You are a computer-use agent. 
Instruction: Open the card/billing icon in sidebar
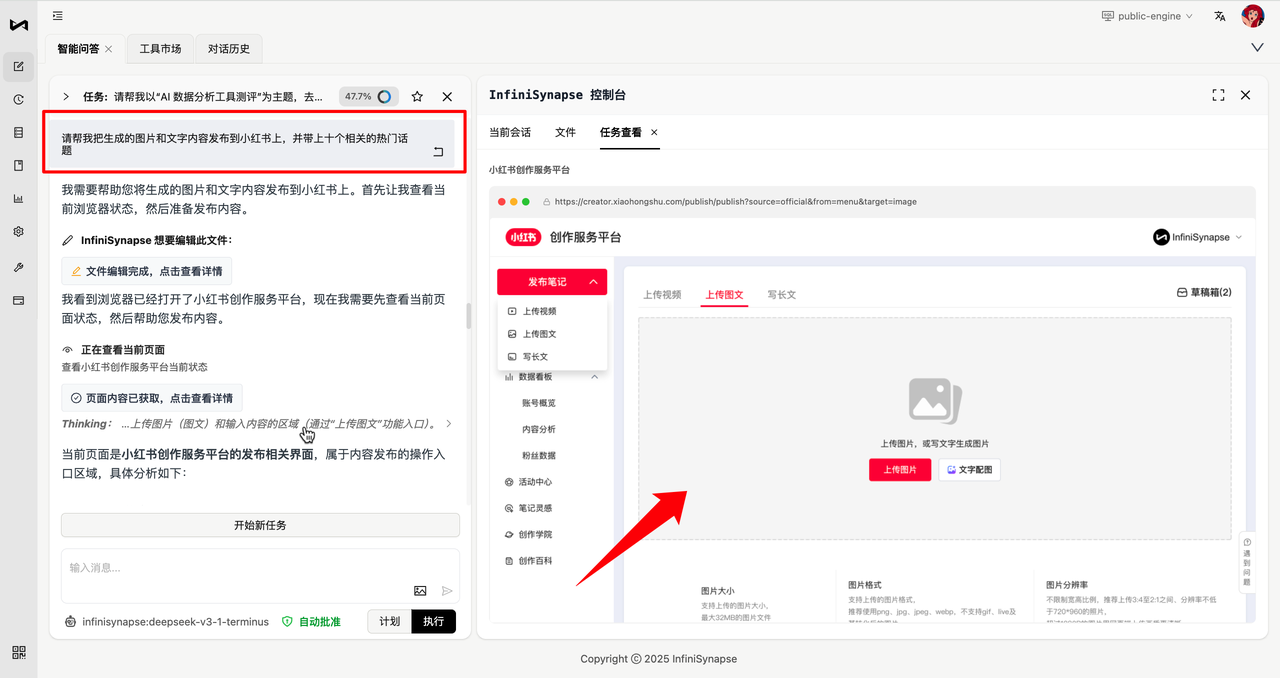18,300
